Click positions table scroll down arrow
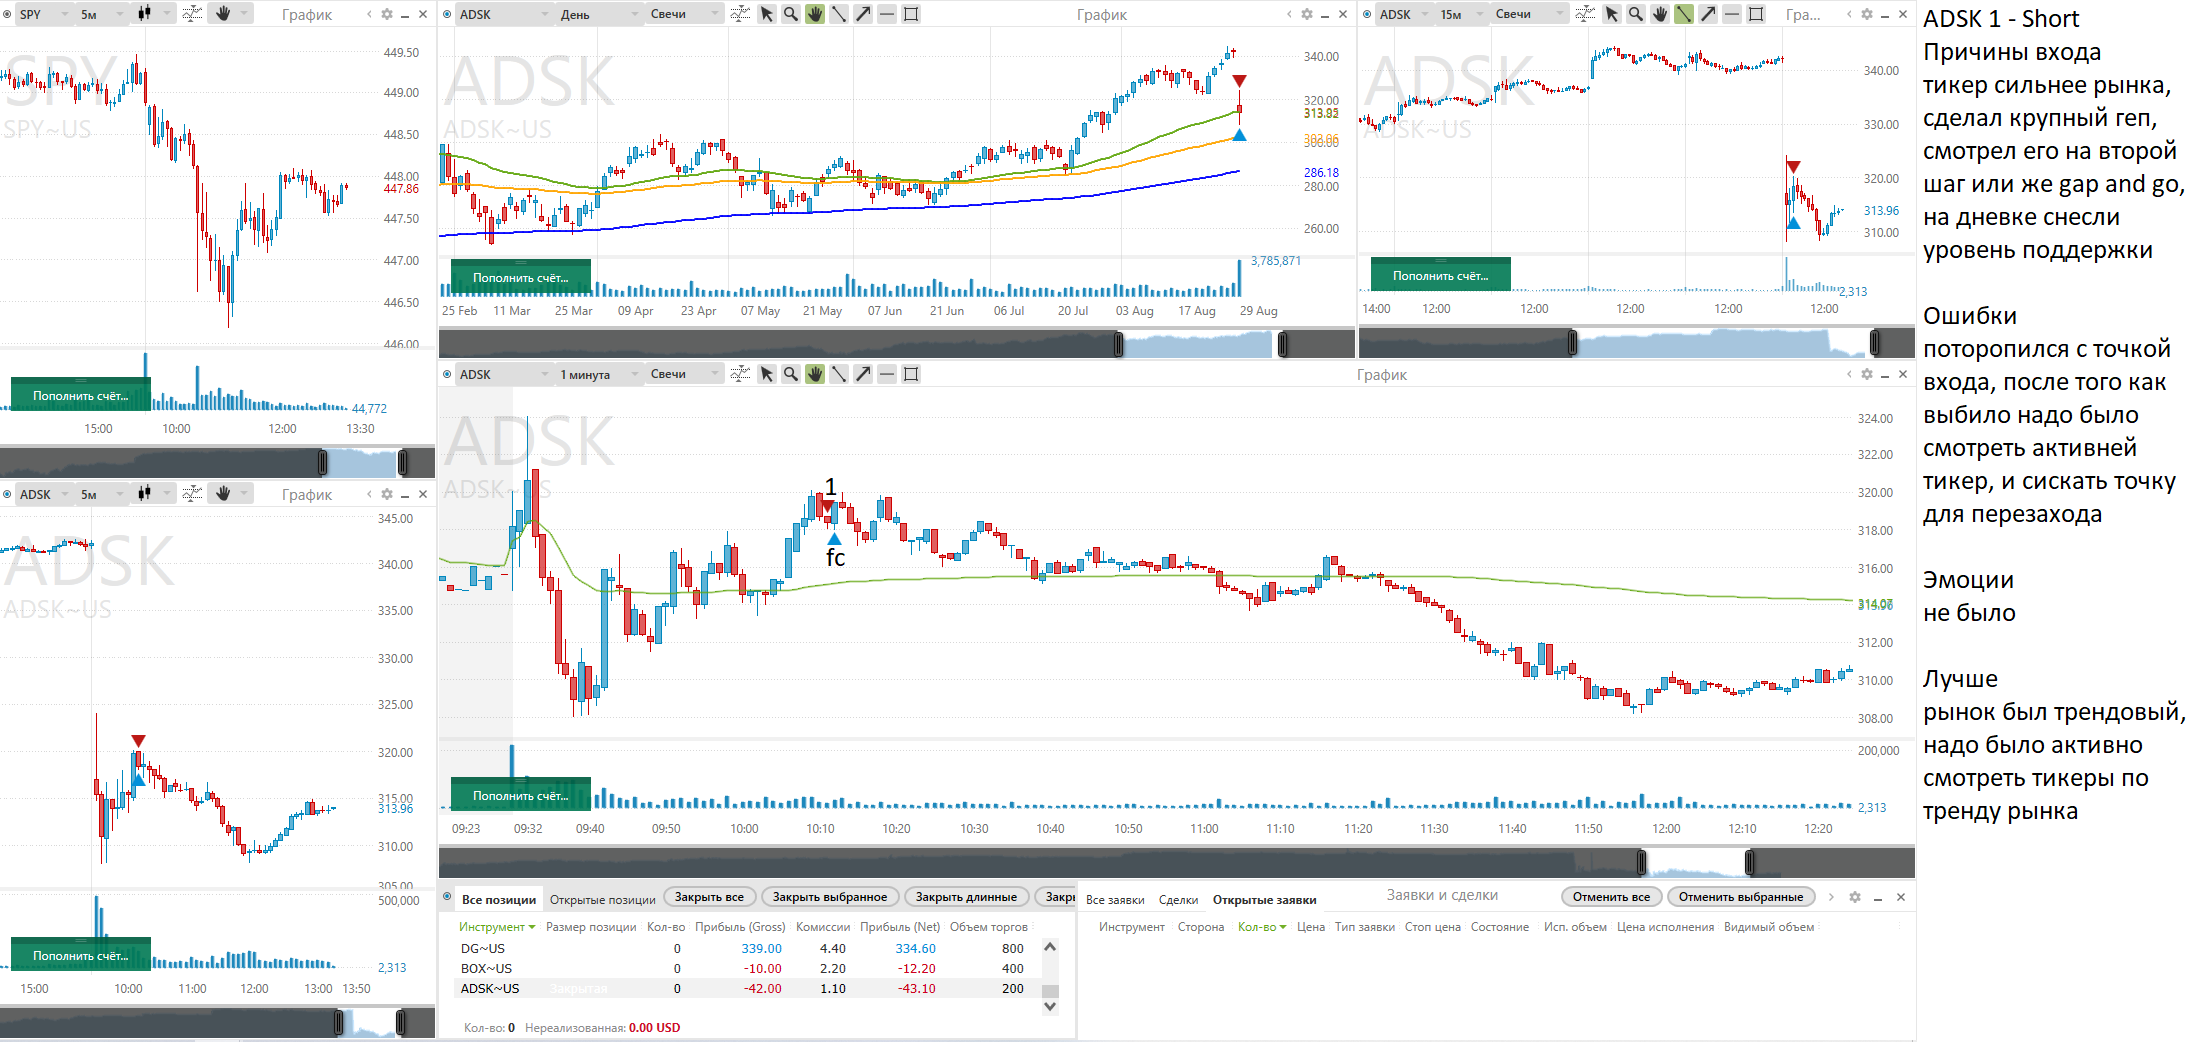Screen dimensions: 2190x1042 click(1050, 1007)
